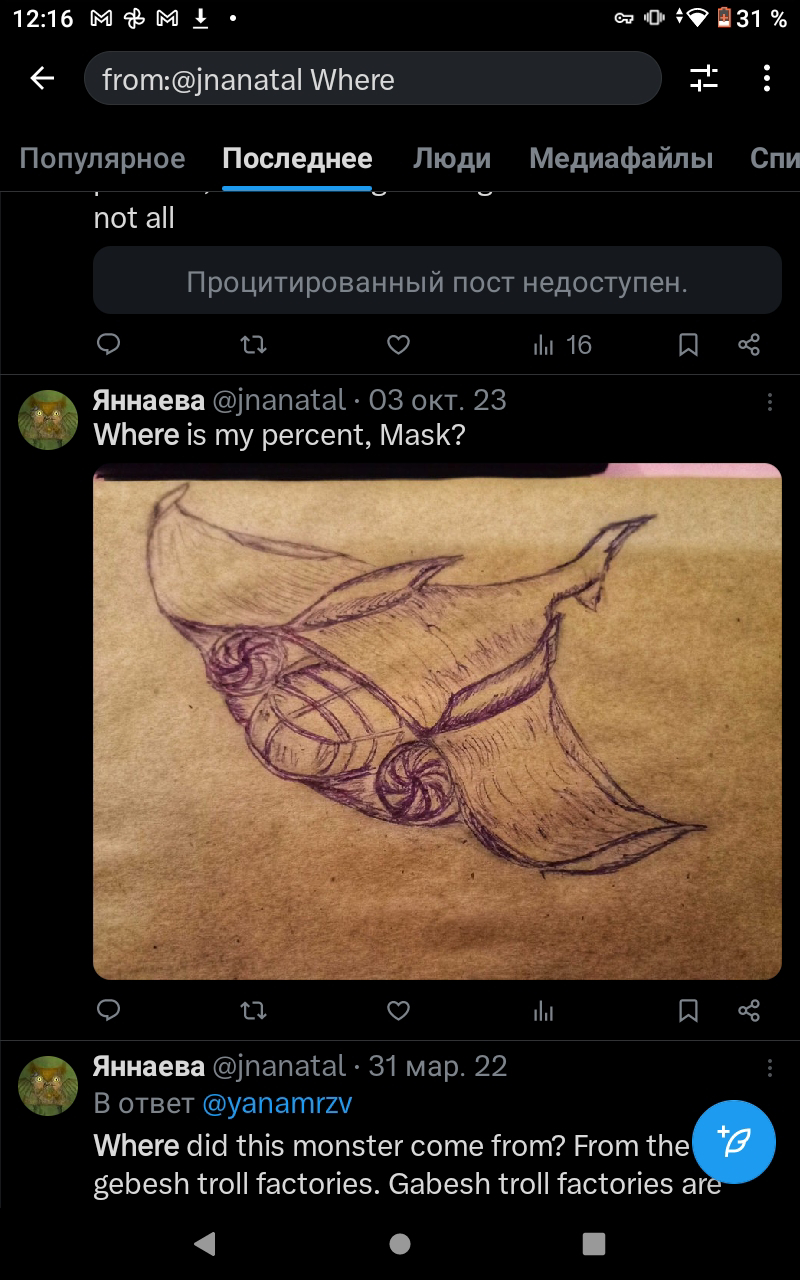Switch to the Медиафайлы tab
The image size is (800, 1280).
coord(621,158)
